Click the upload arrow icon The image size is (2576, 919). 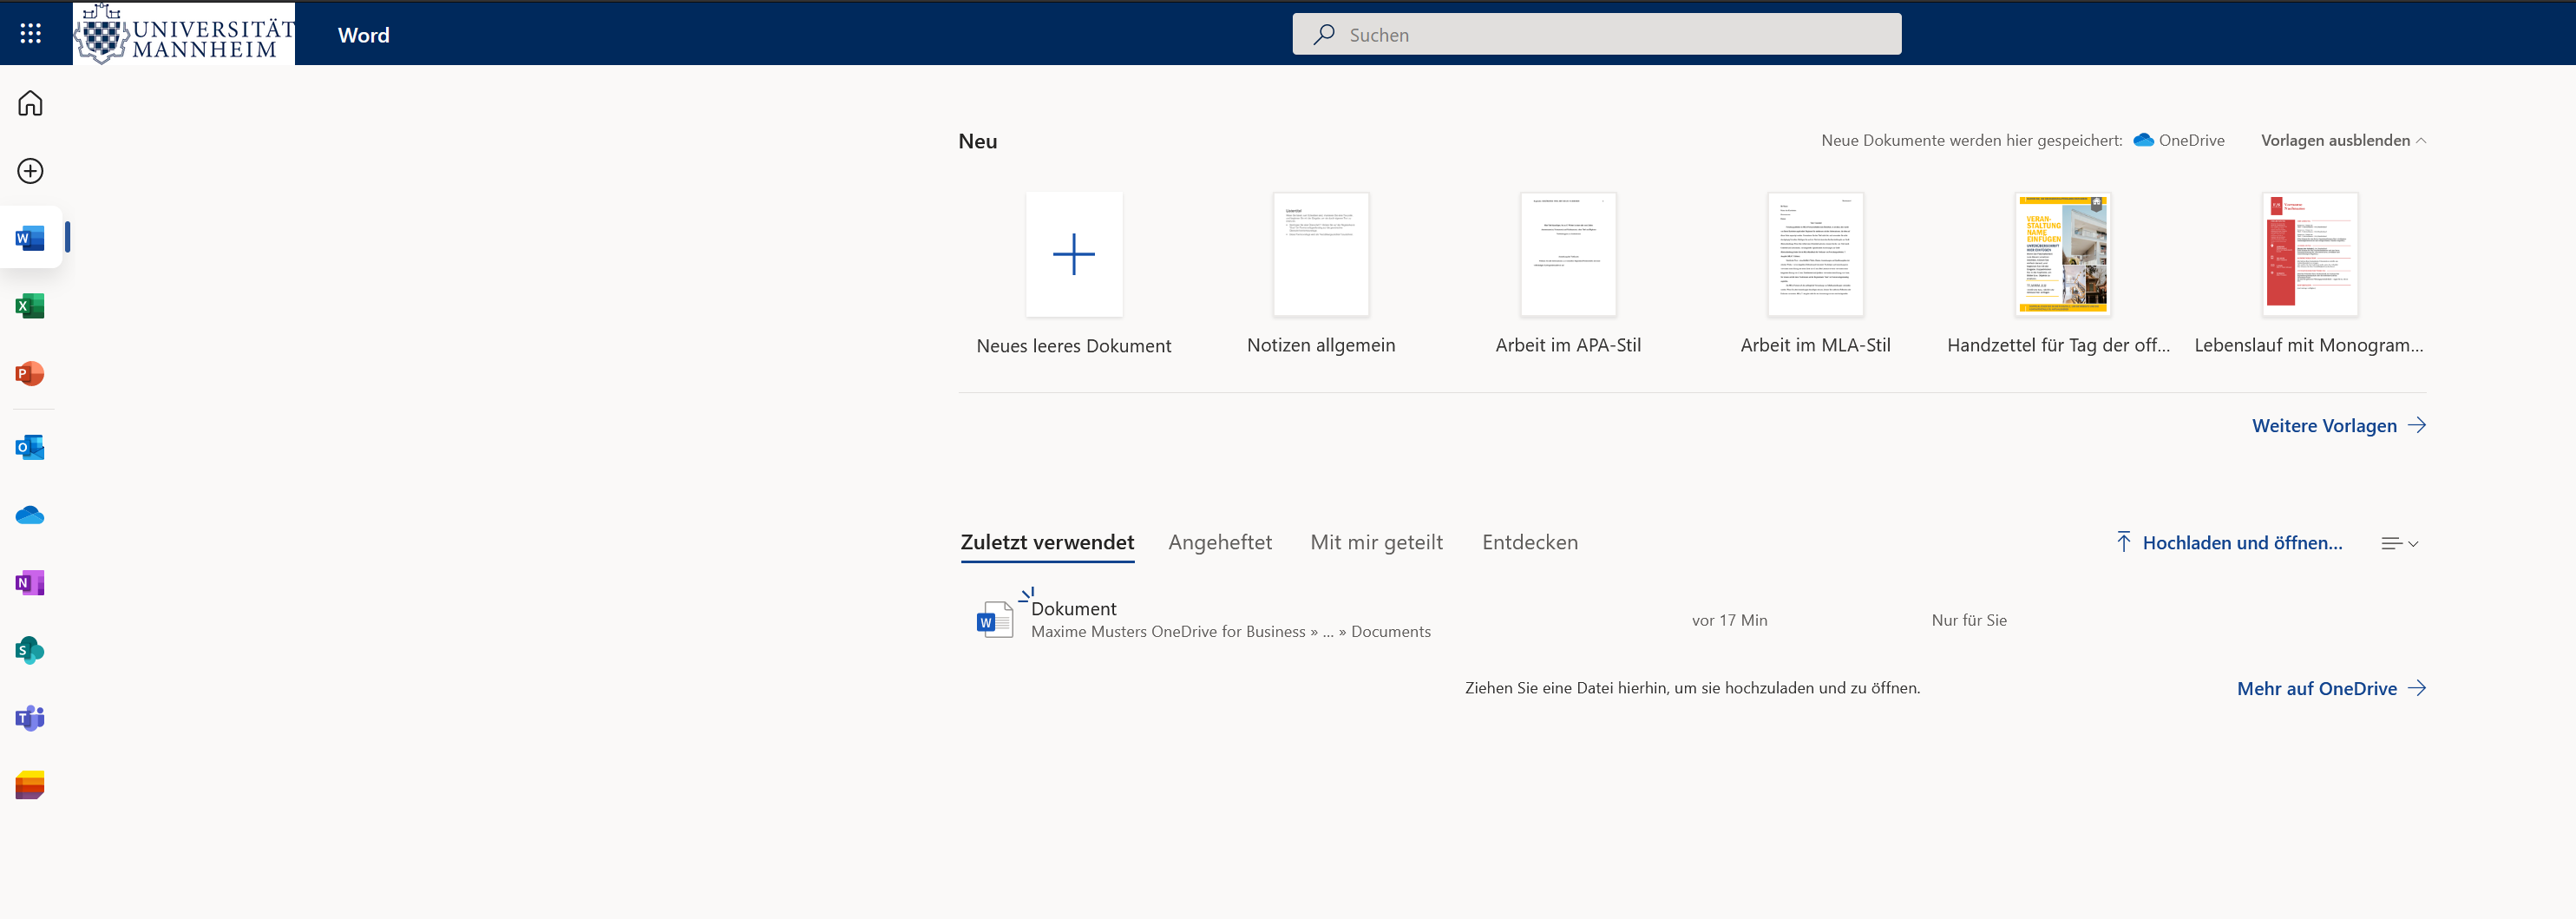coord(2124,542)
